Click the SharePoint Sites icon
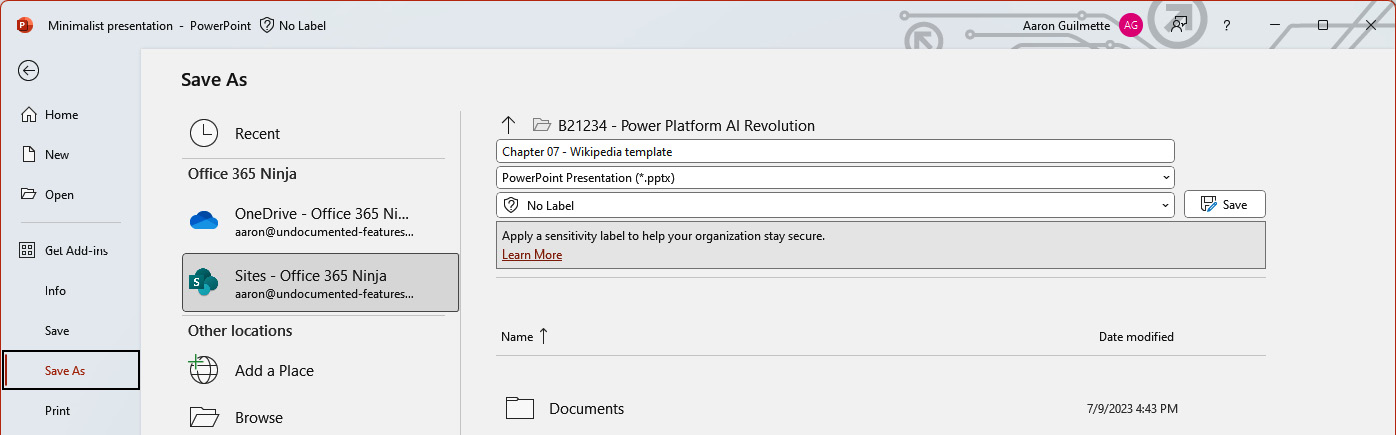 coord(204,283)
